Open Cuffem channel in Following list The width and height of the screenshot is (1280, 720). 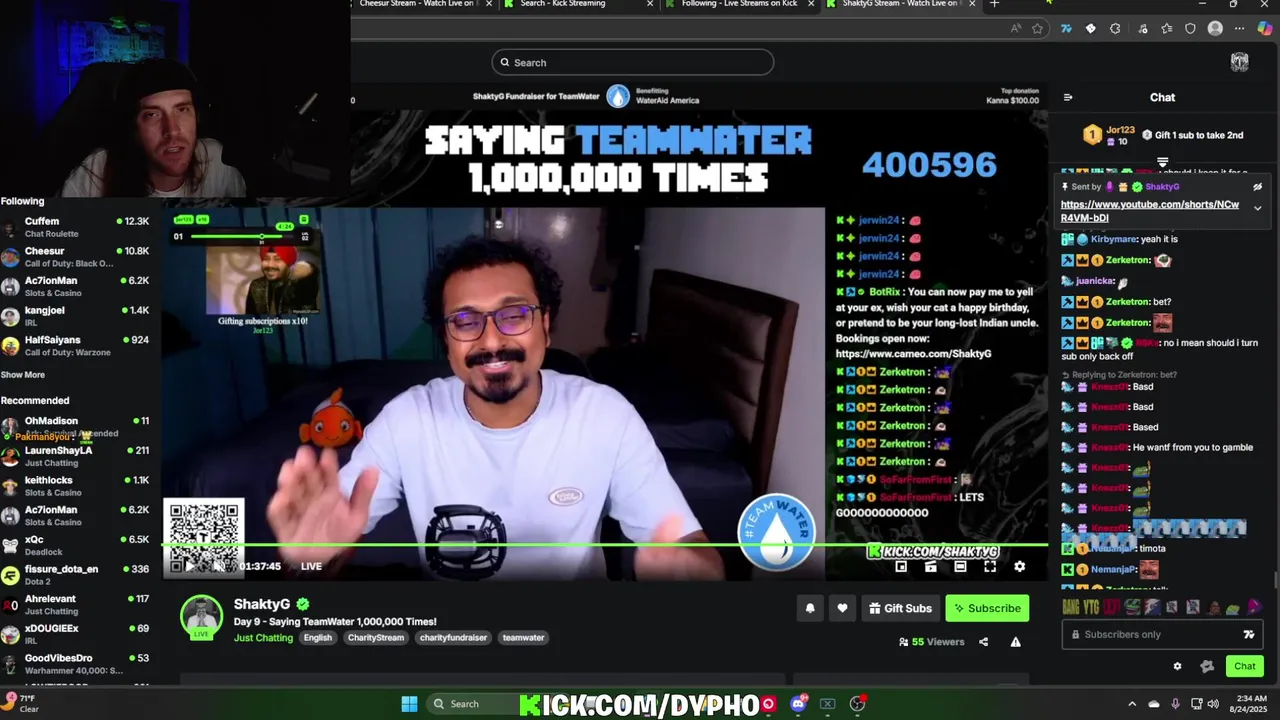point(75,227)
